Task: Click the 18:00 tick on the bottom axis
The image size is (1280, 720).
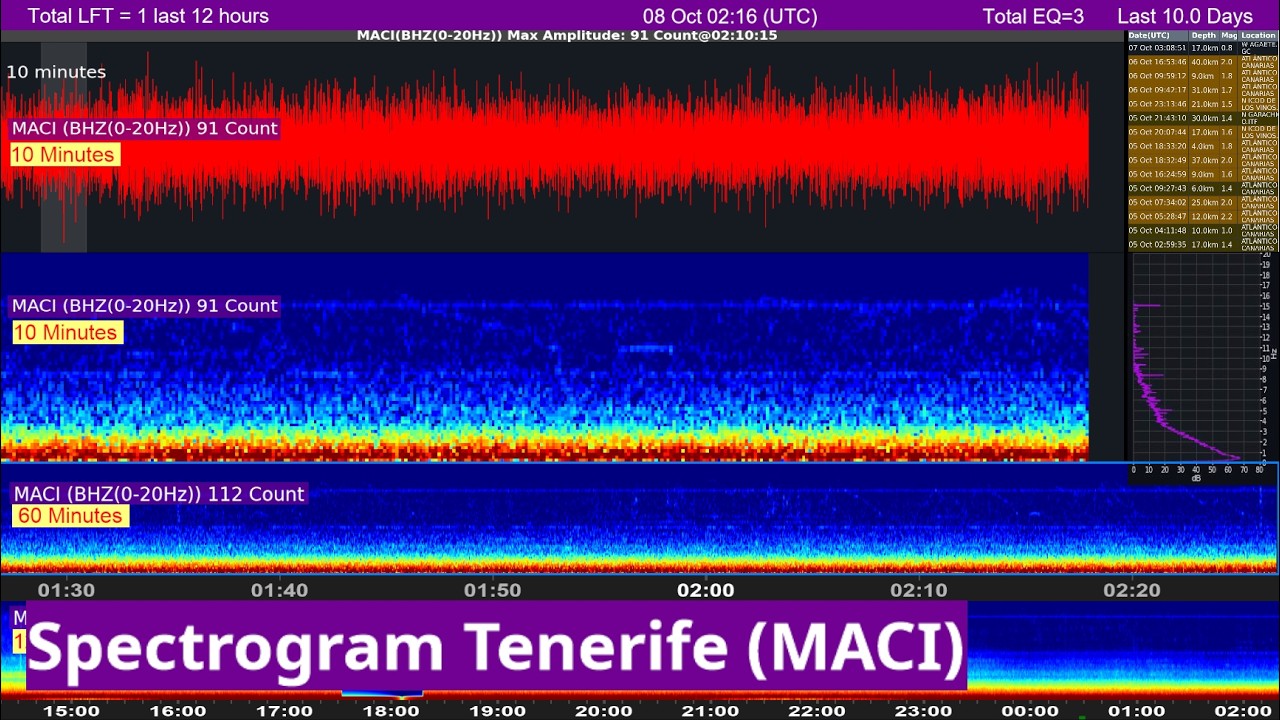Action: coord(391,711)
